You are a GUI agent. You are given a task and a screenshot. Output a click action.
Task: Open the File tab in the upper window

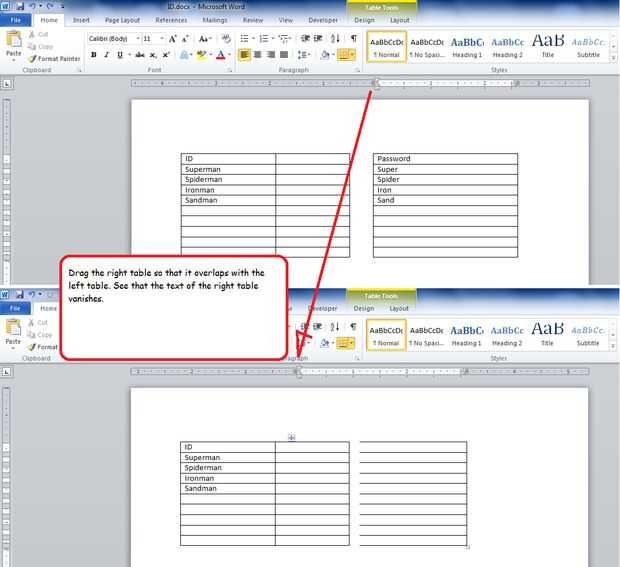(15, 20)
